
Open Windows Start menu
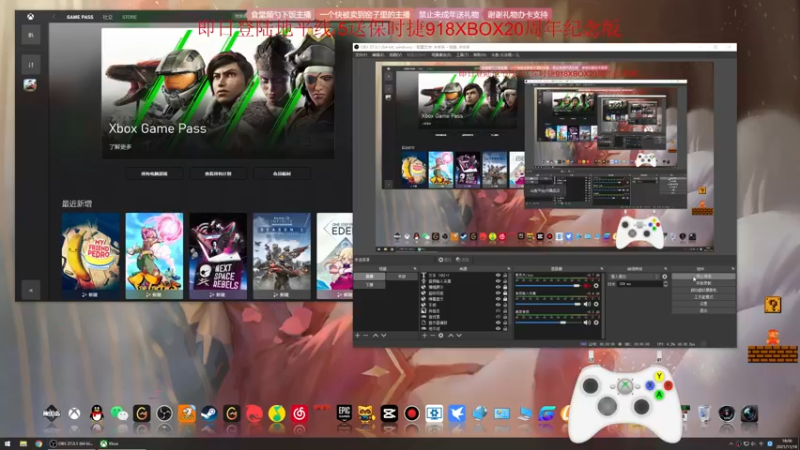click(x=7, y=444)
